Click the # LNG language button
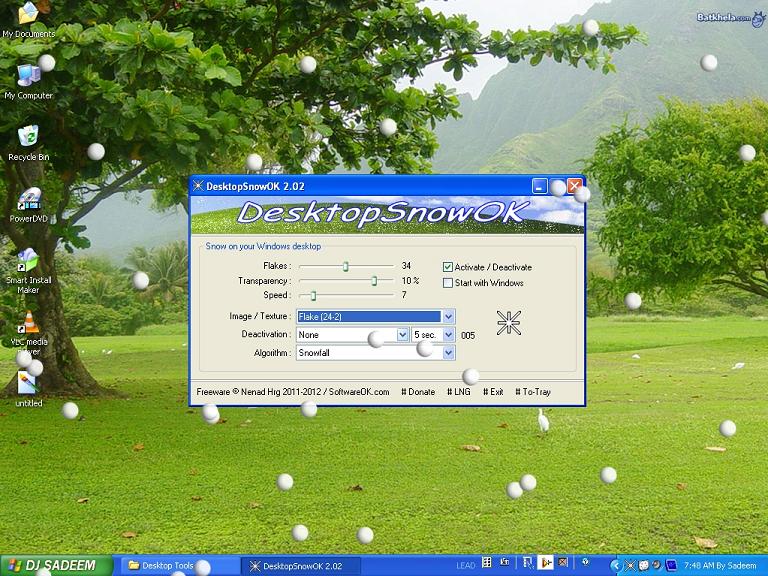Image resolution: width=768 pixels, height=576 pixels. (458, 392)
